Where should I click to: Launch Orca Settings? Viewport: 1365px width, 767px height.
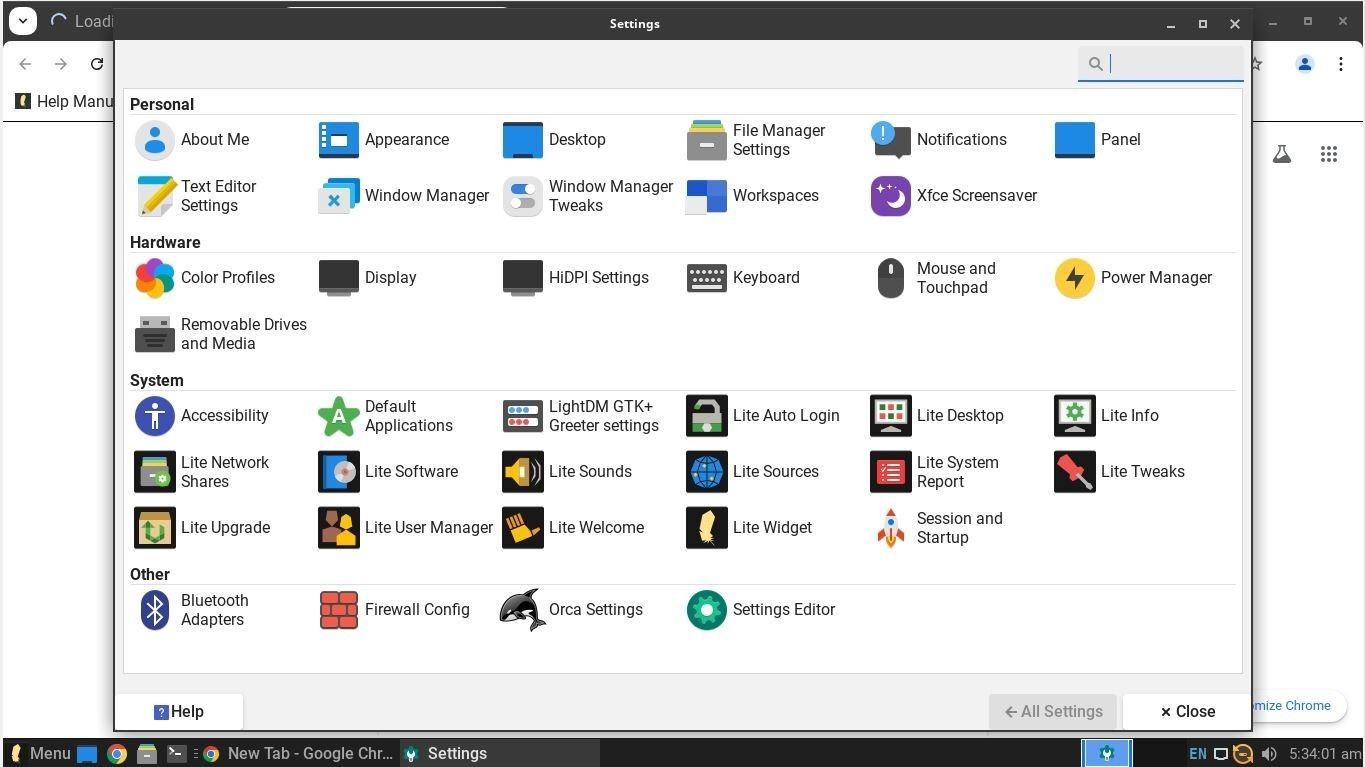coord(572,610)
